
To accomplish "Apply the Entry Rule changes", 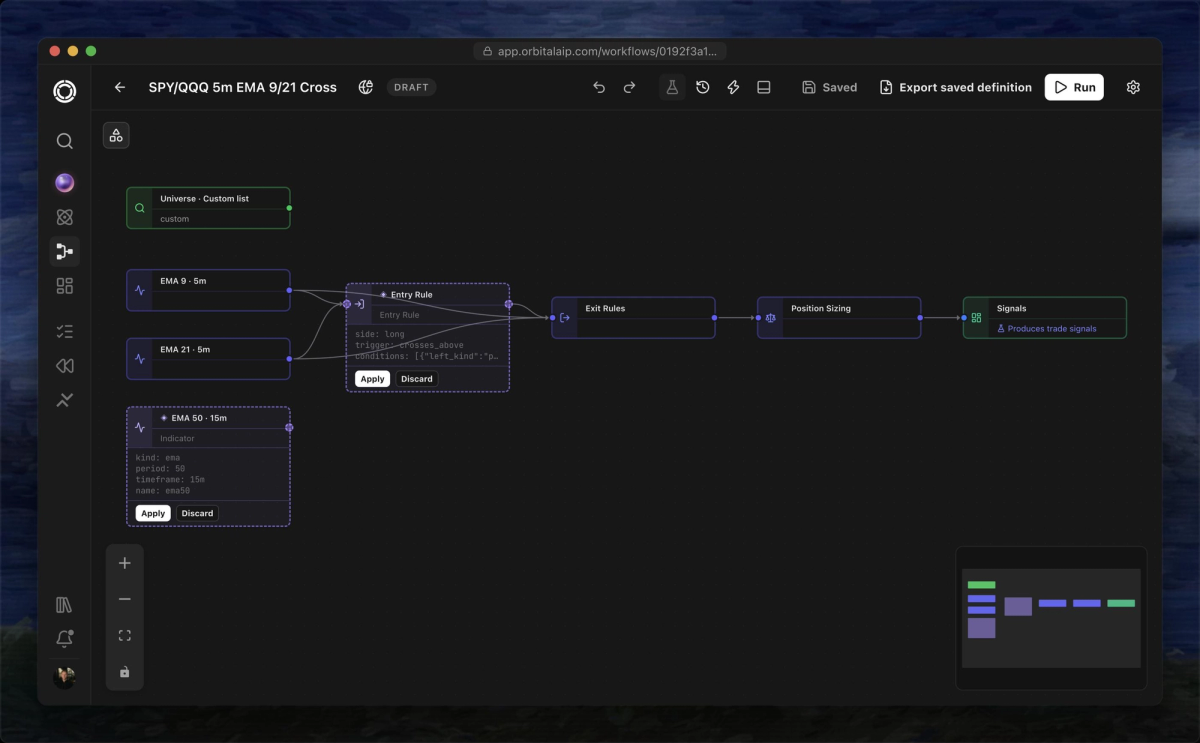I will pyautogui.click(x=372, y=379).
